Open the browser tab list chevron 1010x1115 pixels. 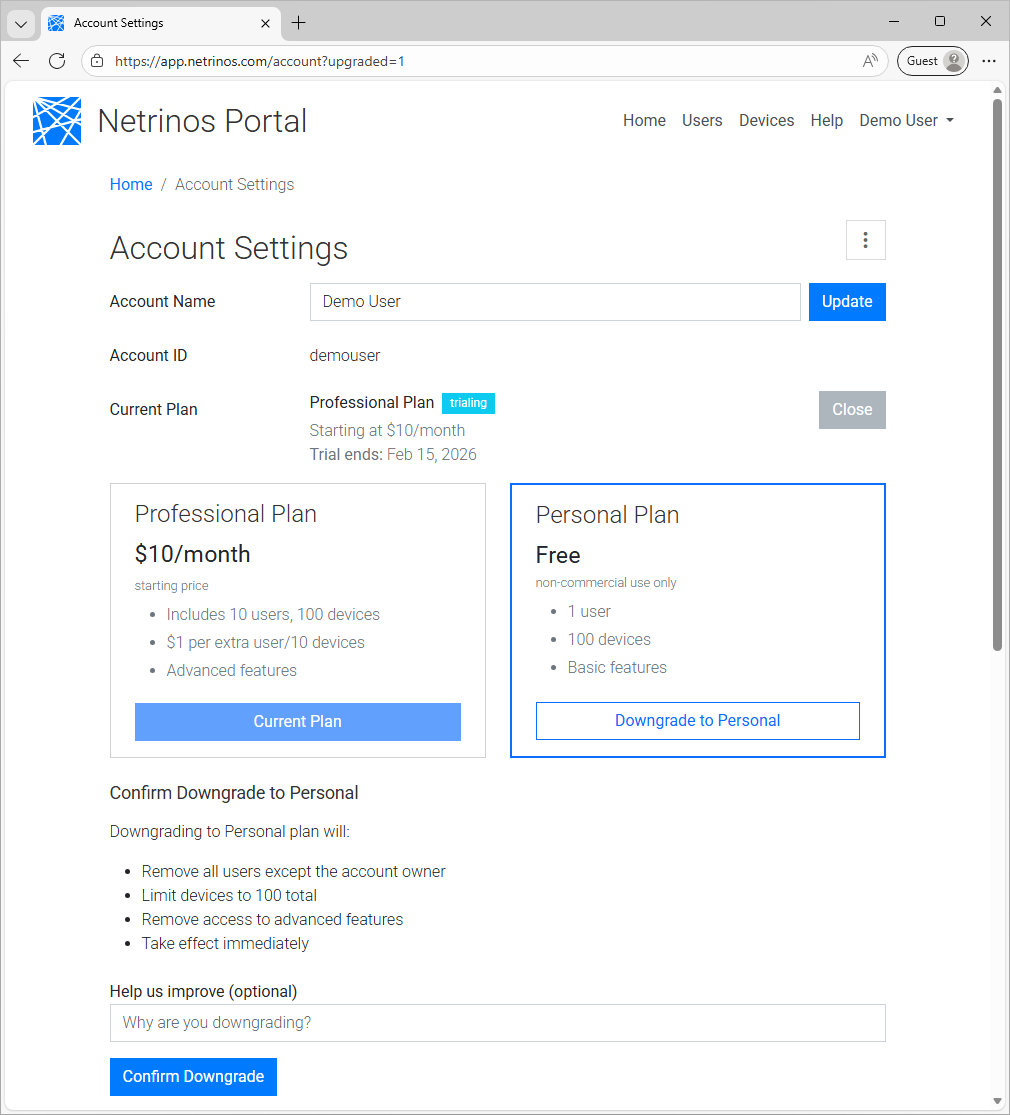pos(21,23)
